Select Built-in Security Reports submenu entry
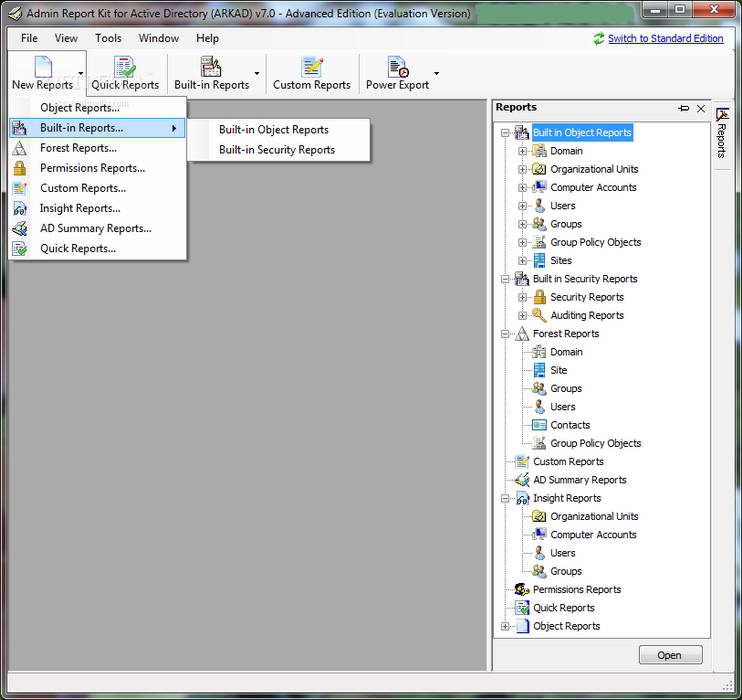The height and width of the screenshot is (700, 742). click(x=278, y=150)
